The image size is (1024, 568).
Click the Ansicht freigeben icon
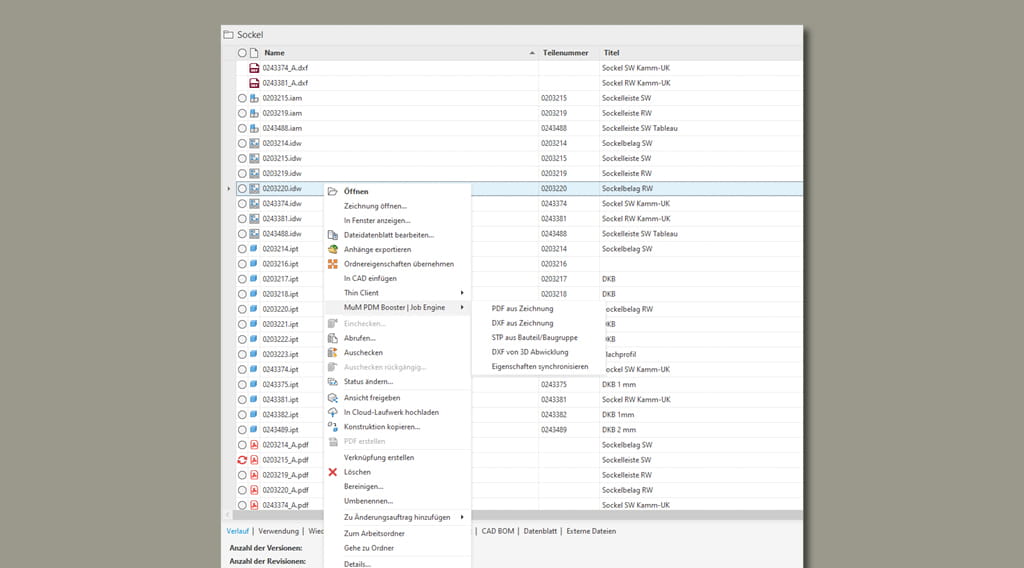coord(333,397)
